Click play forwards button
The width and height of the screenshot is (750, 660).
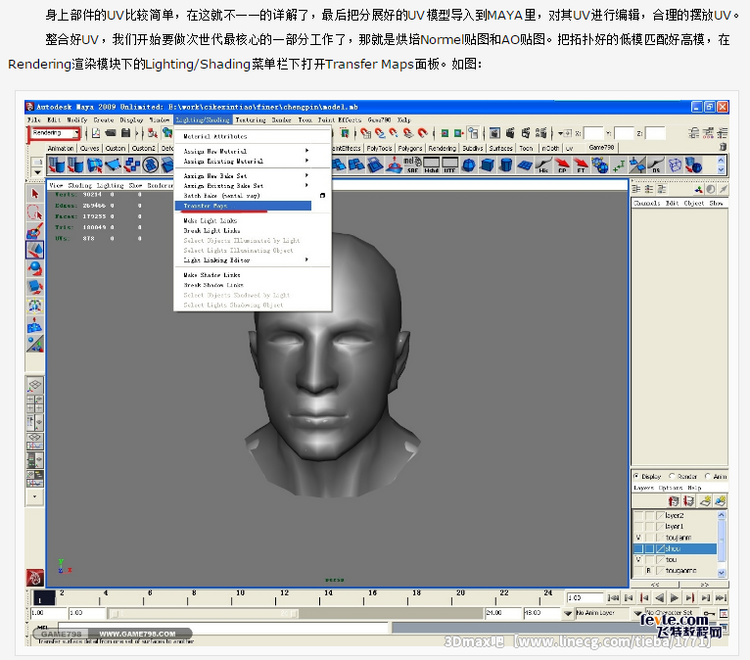tap(674, 597)
